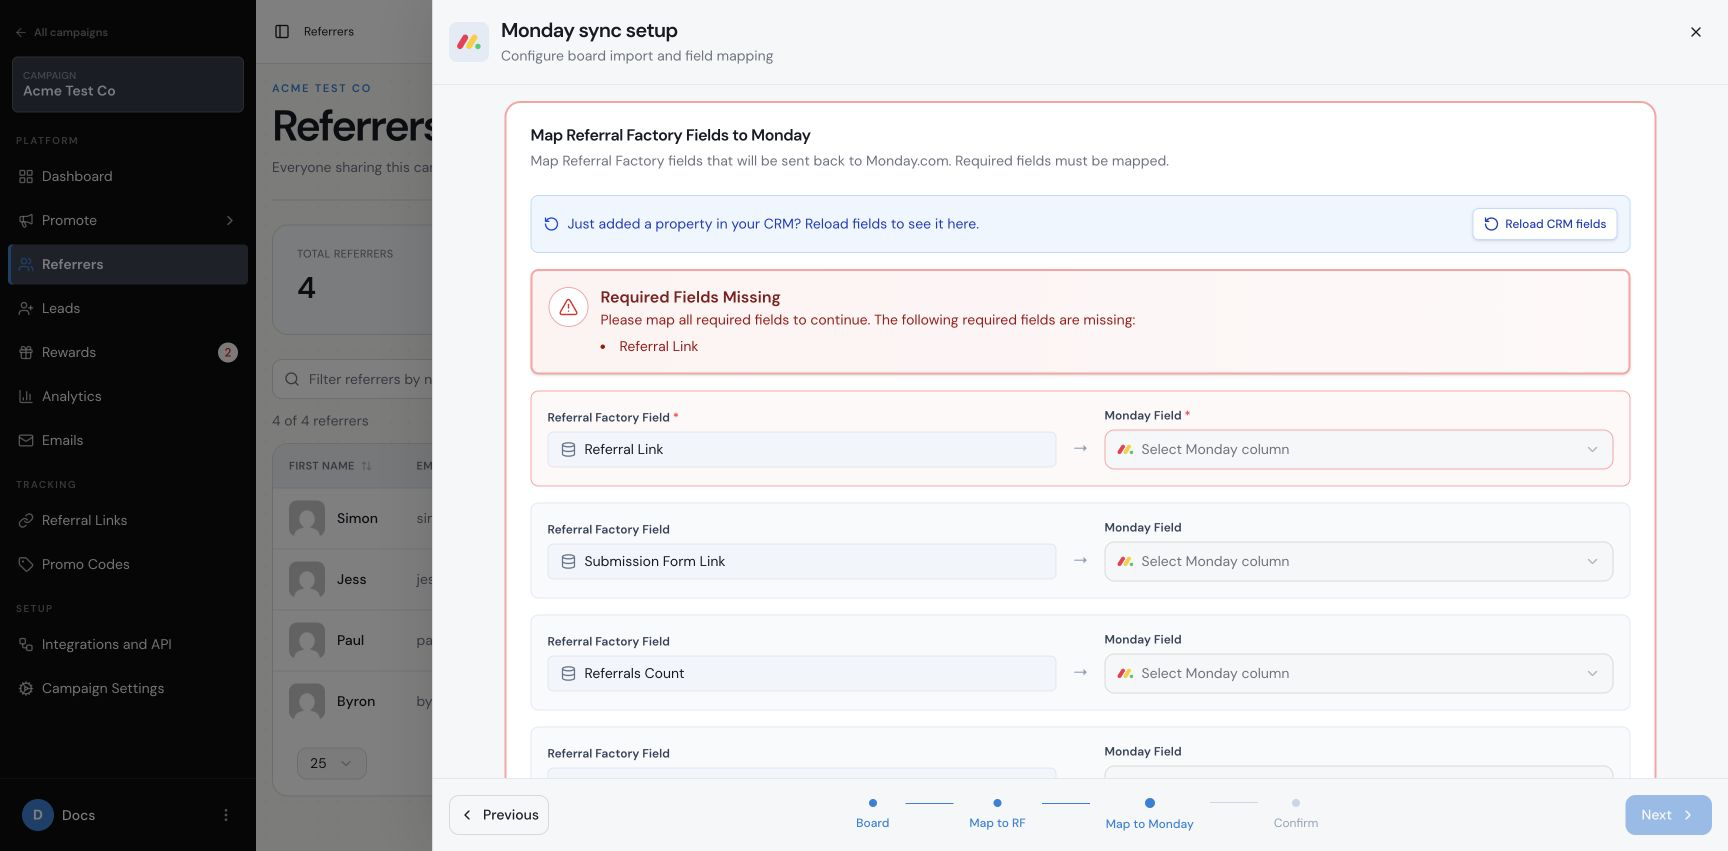Sort the referrers table by First Name

coord(330,466)
